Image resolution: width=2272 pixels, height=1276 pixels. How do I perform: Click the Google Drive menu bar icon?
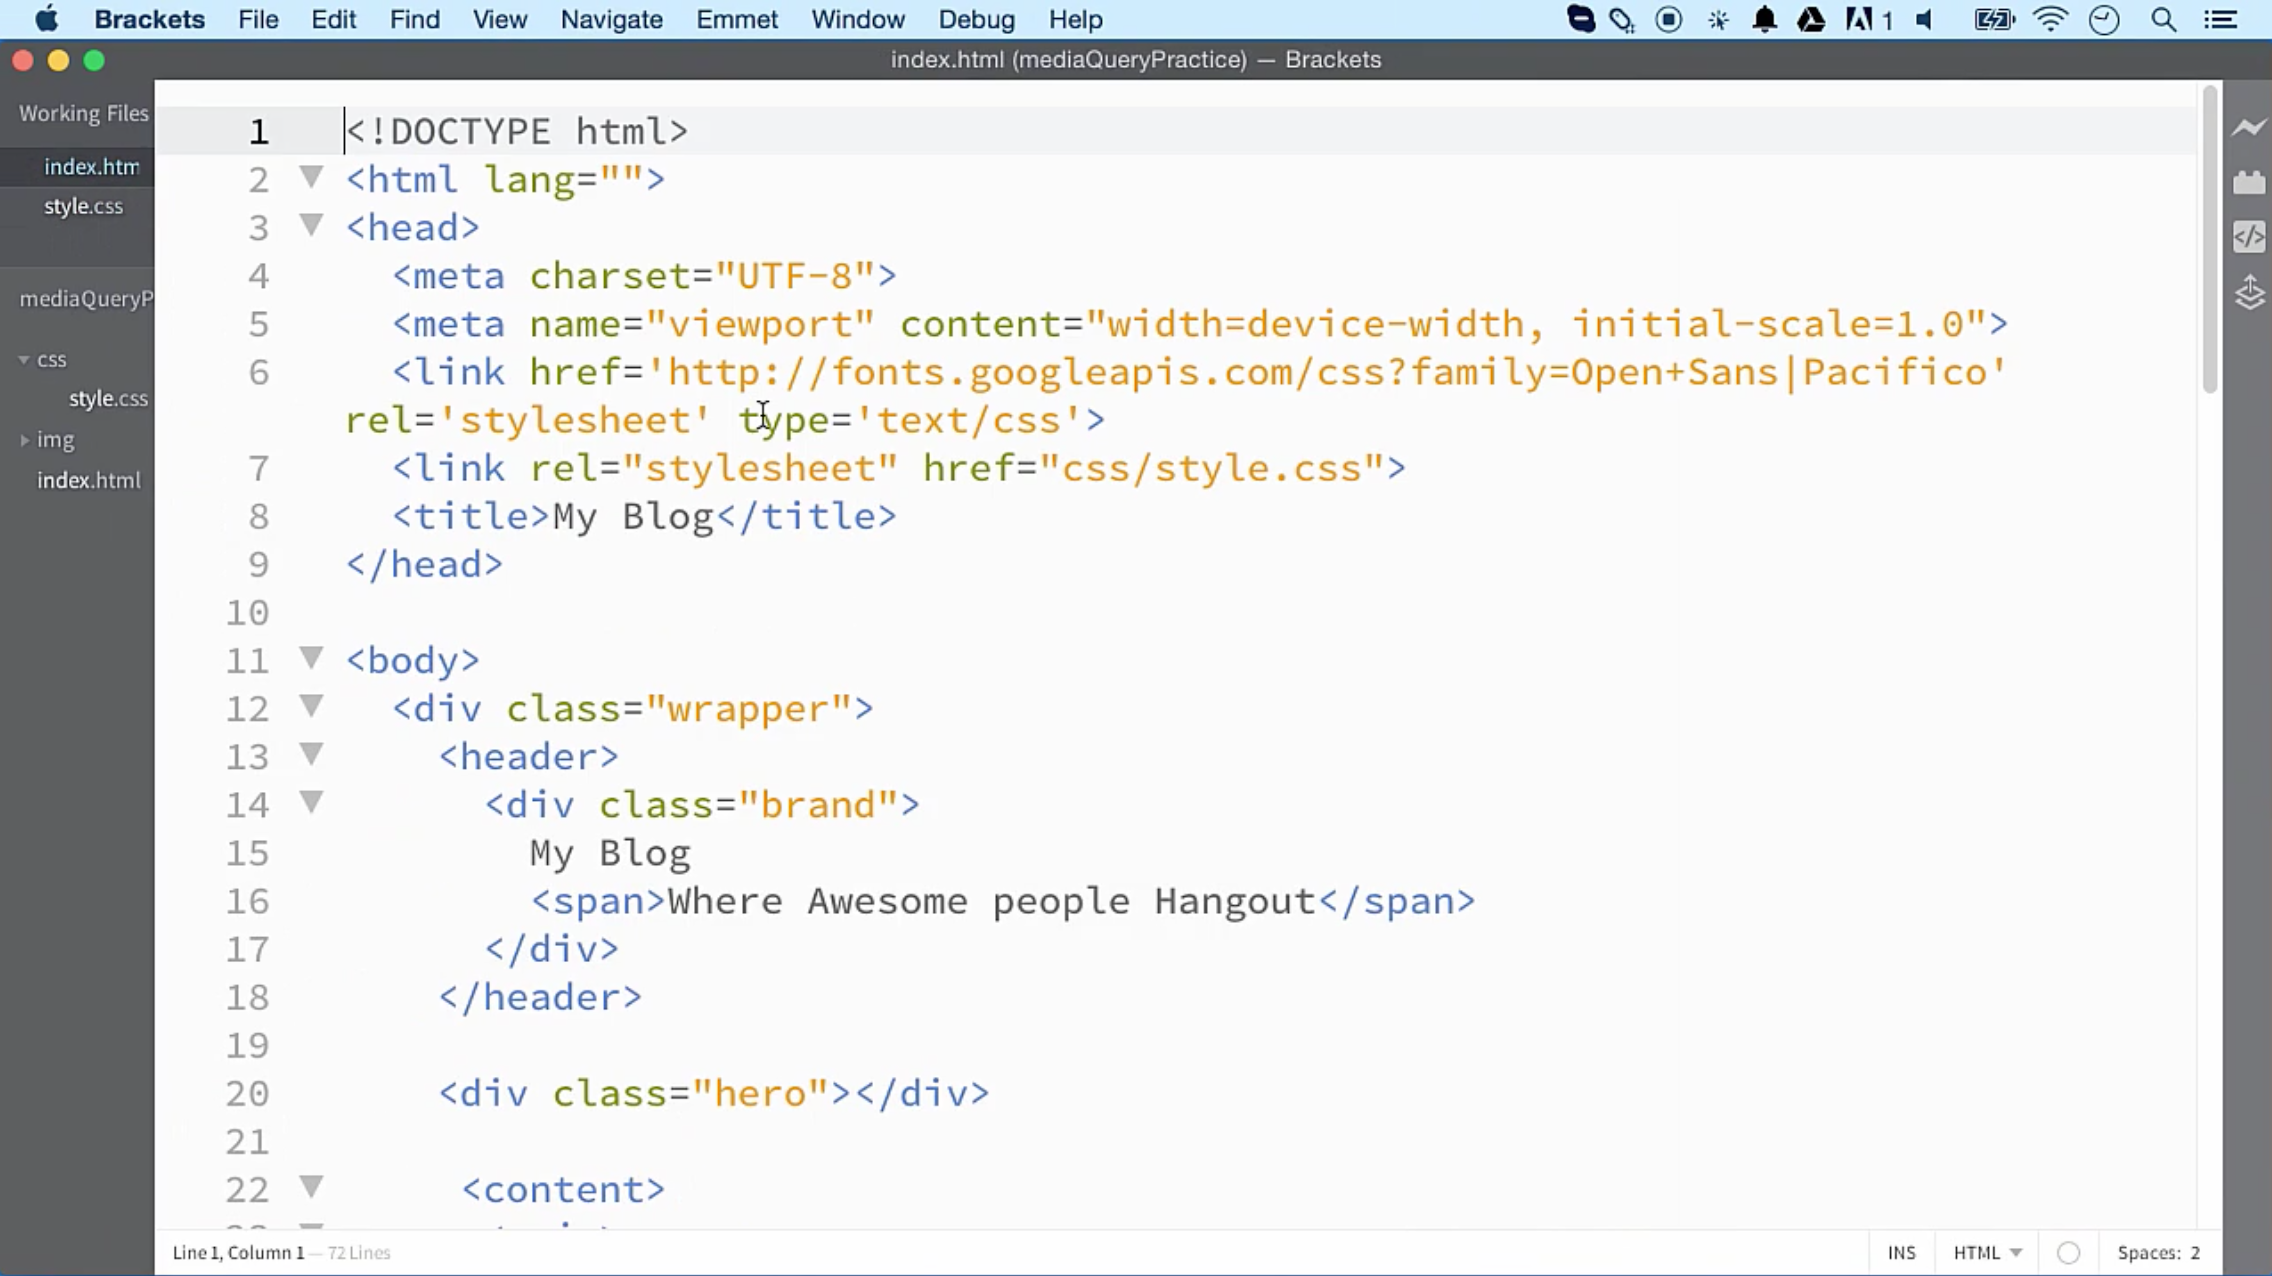tap(1813, 19)
